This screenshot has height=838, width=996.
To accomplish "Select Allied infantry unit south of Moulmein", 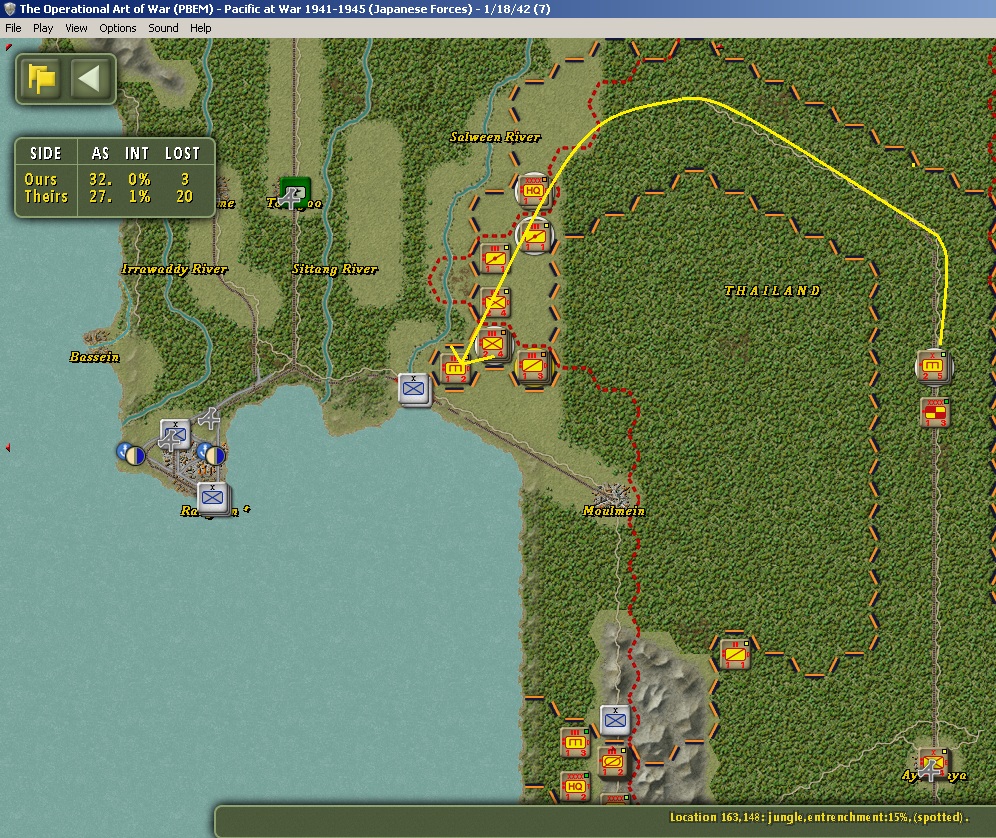I will tap(615, 720).
